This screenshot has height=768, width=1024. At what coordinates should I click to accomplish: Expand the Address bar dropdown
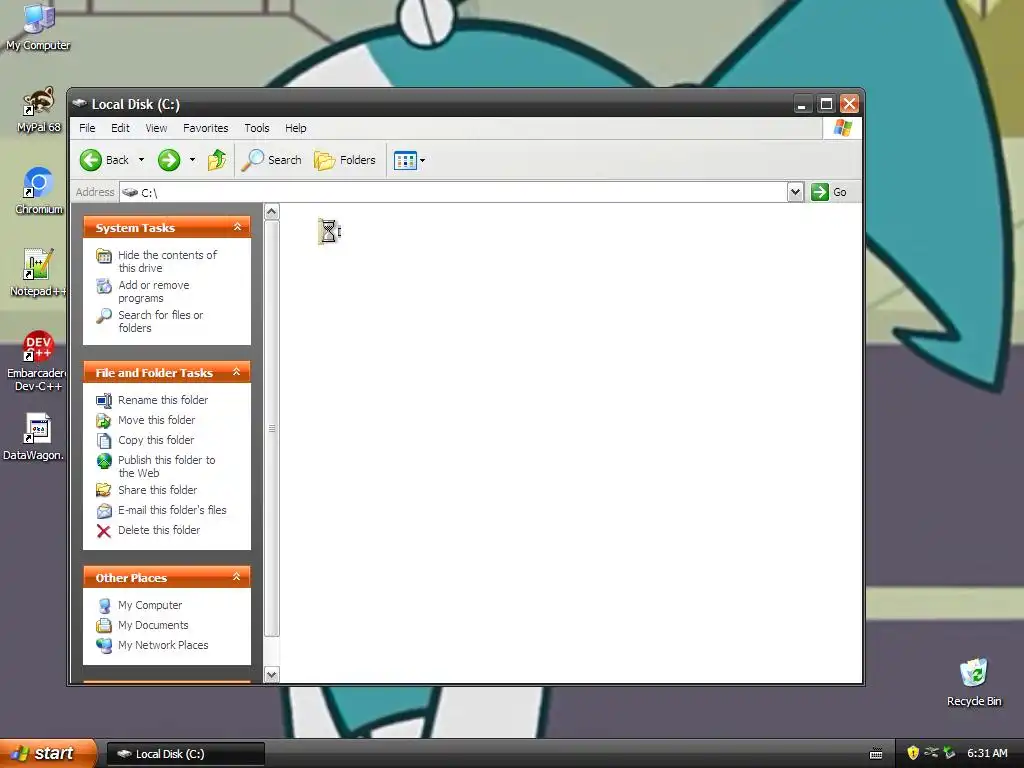(795, 192)
